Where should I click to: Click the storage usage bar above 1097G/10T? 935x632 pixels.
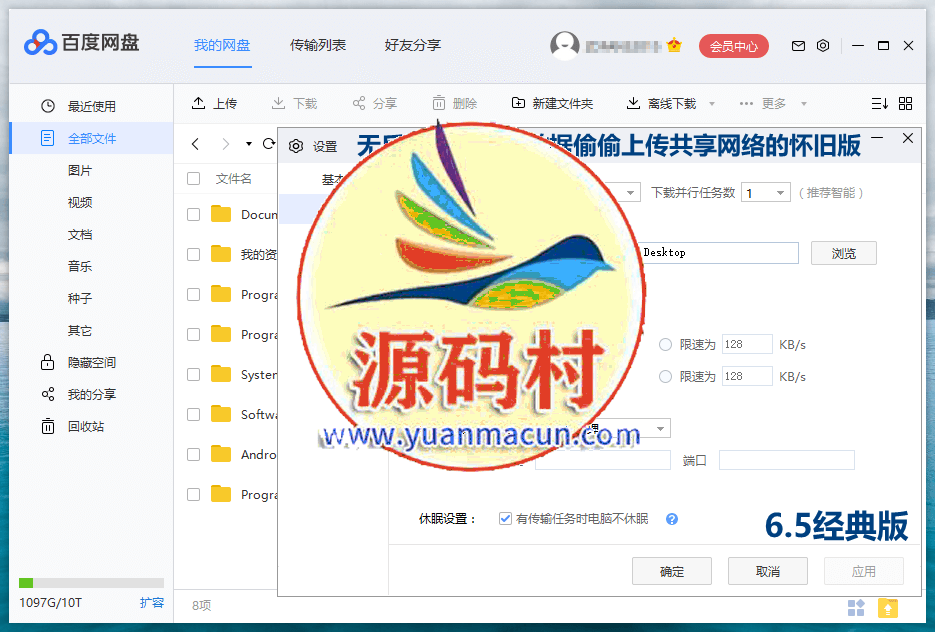pos(91,581)
